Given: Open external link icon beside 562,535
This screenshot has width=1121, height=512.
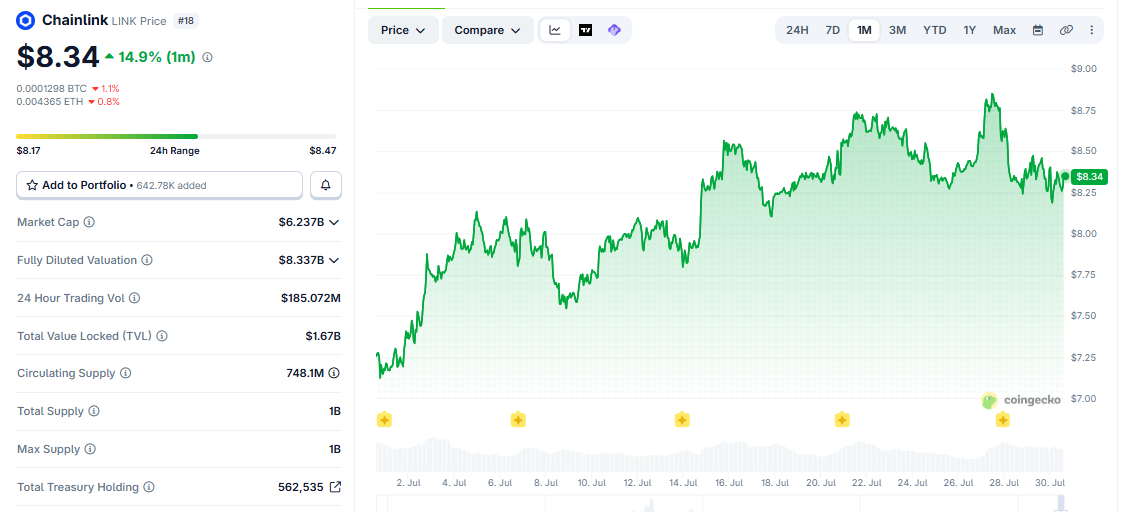Looking at the screenshot, I should pyautogui.click(x=335, y=487).
